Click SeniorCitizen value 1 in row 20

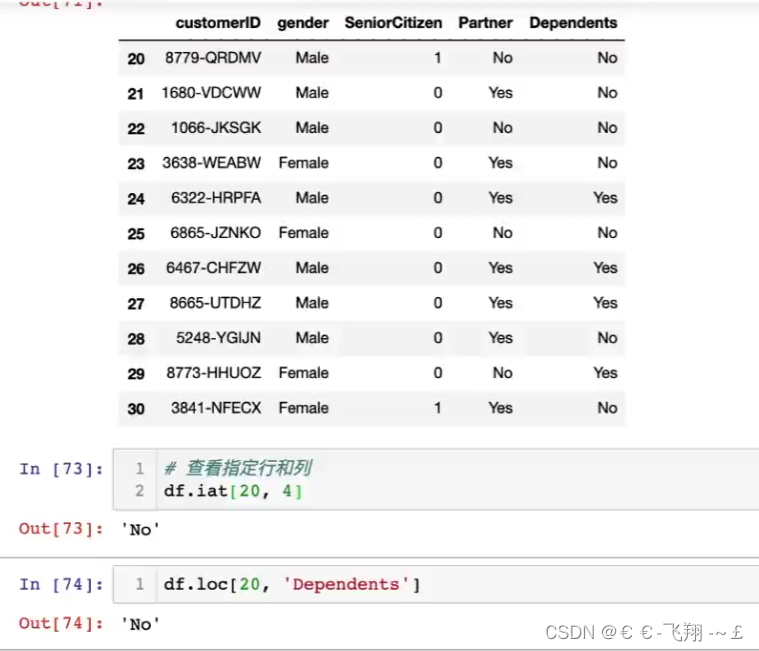tap(438, 58)
